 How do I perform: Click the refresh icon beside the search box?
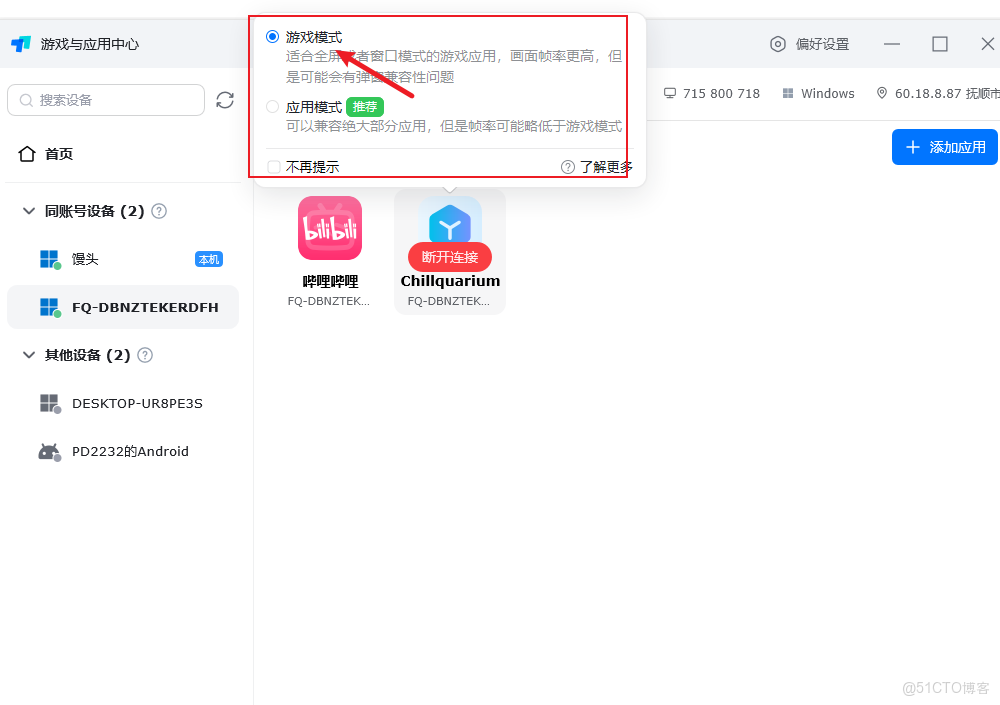(225, 100)
